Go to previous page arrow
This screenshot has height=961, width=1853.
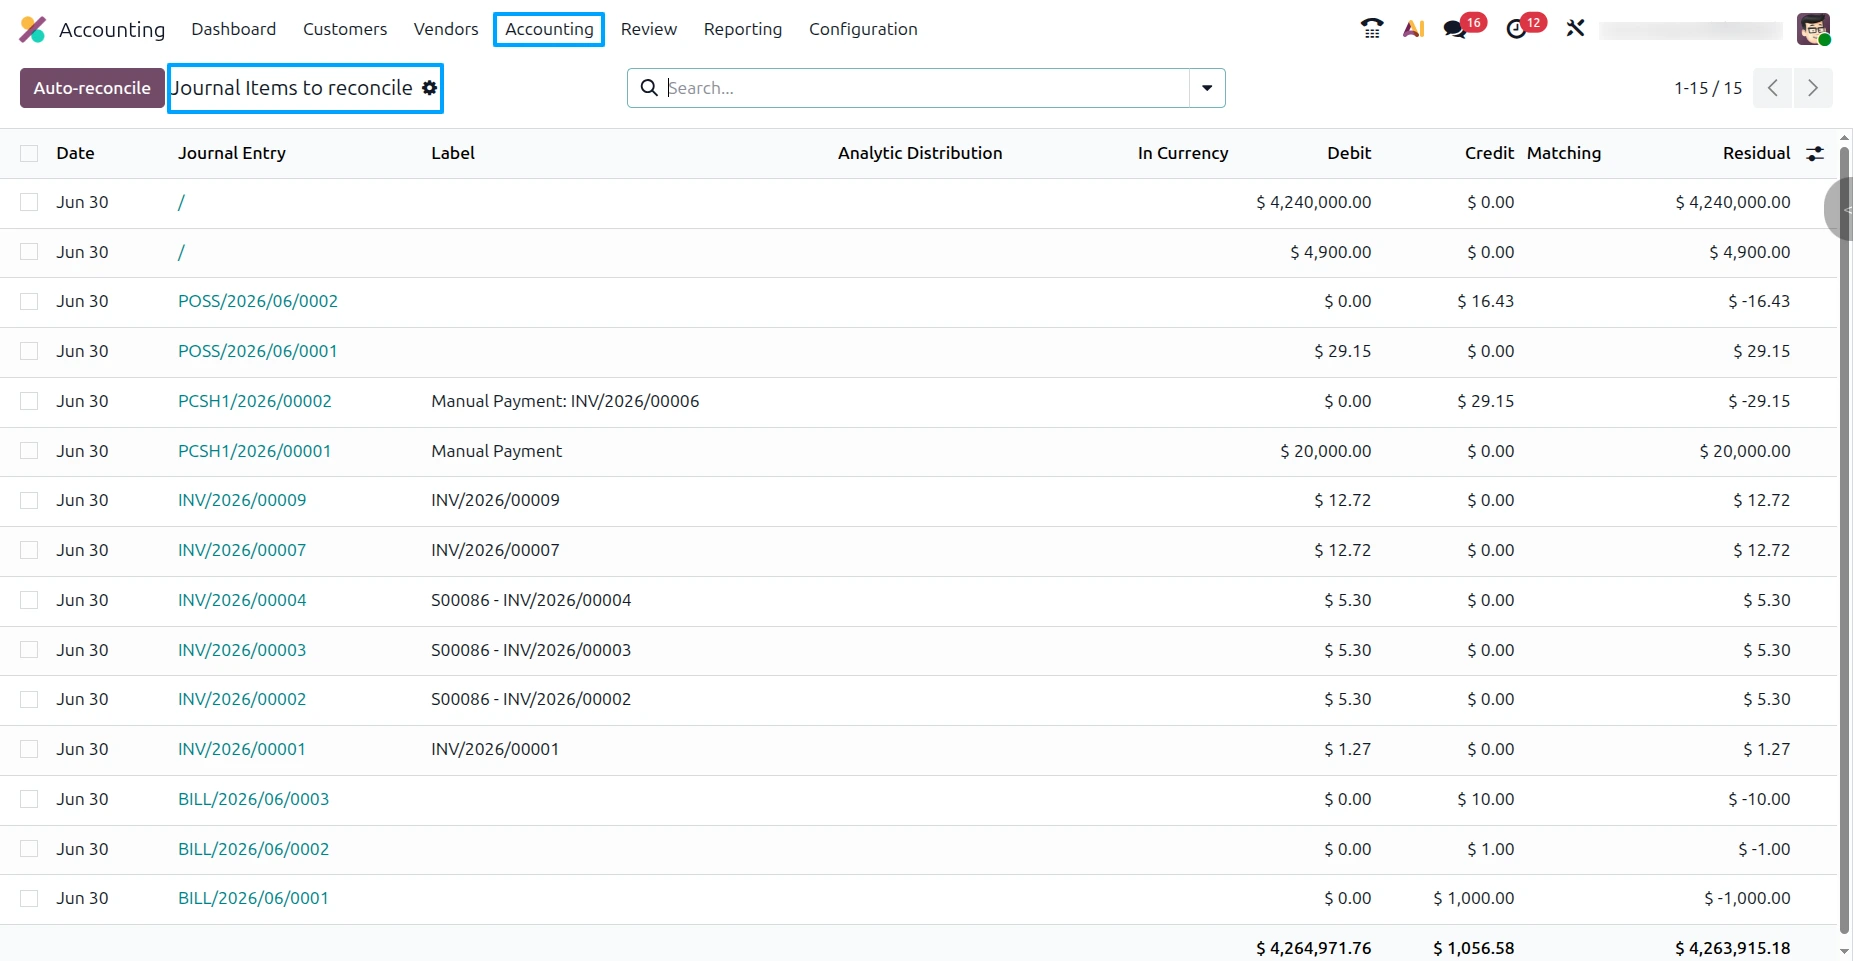1773,88
